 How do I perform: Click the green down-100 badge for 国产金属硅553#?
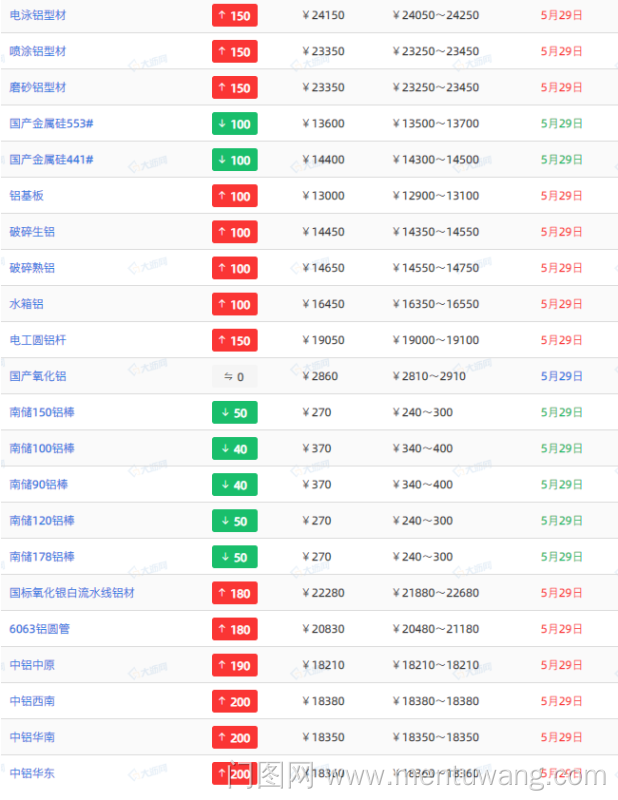point(234,124)
